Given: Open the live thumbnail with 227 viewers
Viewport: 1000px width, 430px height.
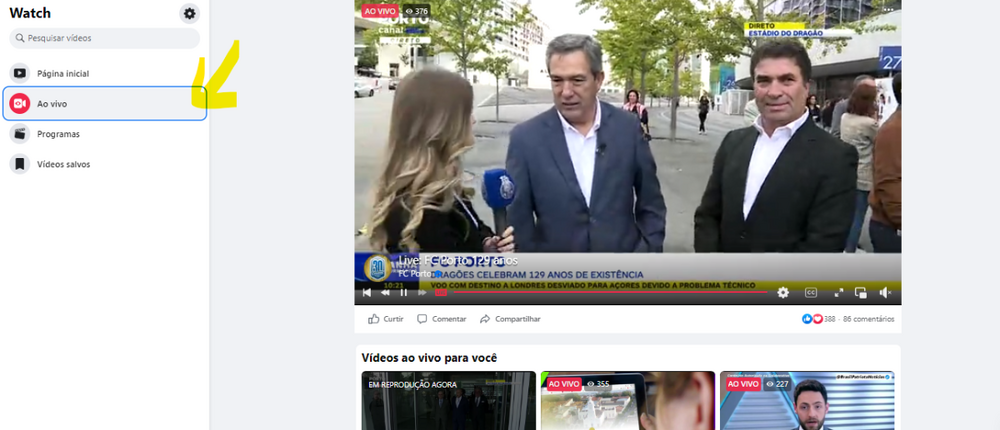Looking at the screenshot, I should tap(807, 401).
